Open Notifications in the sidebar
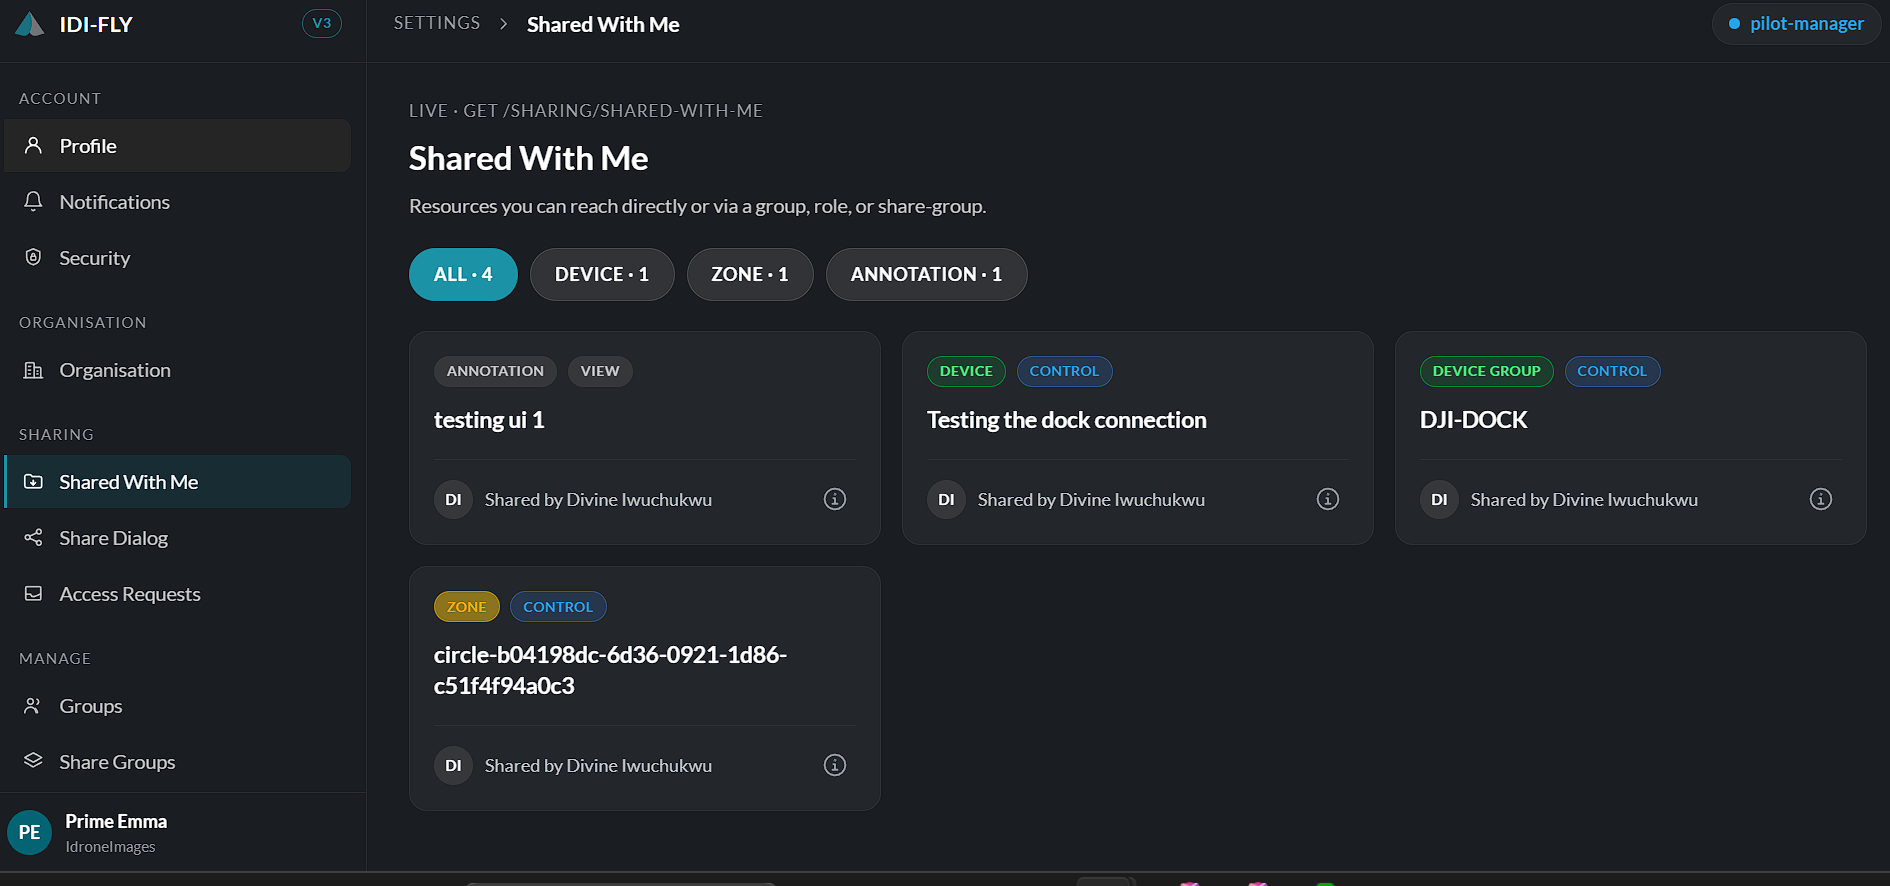The height and width of the screenshot is (886, 1890). [178, 202]
